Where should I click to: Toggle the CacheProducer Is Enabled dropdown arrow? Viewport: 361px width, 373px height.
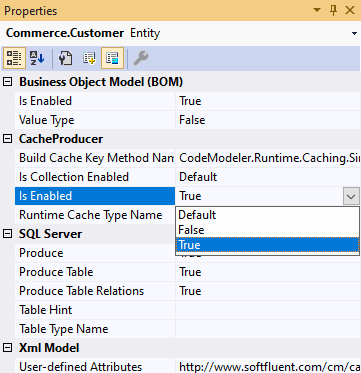[x=351, y=196]
